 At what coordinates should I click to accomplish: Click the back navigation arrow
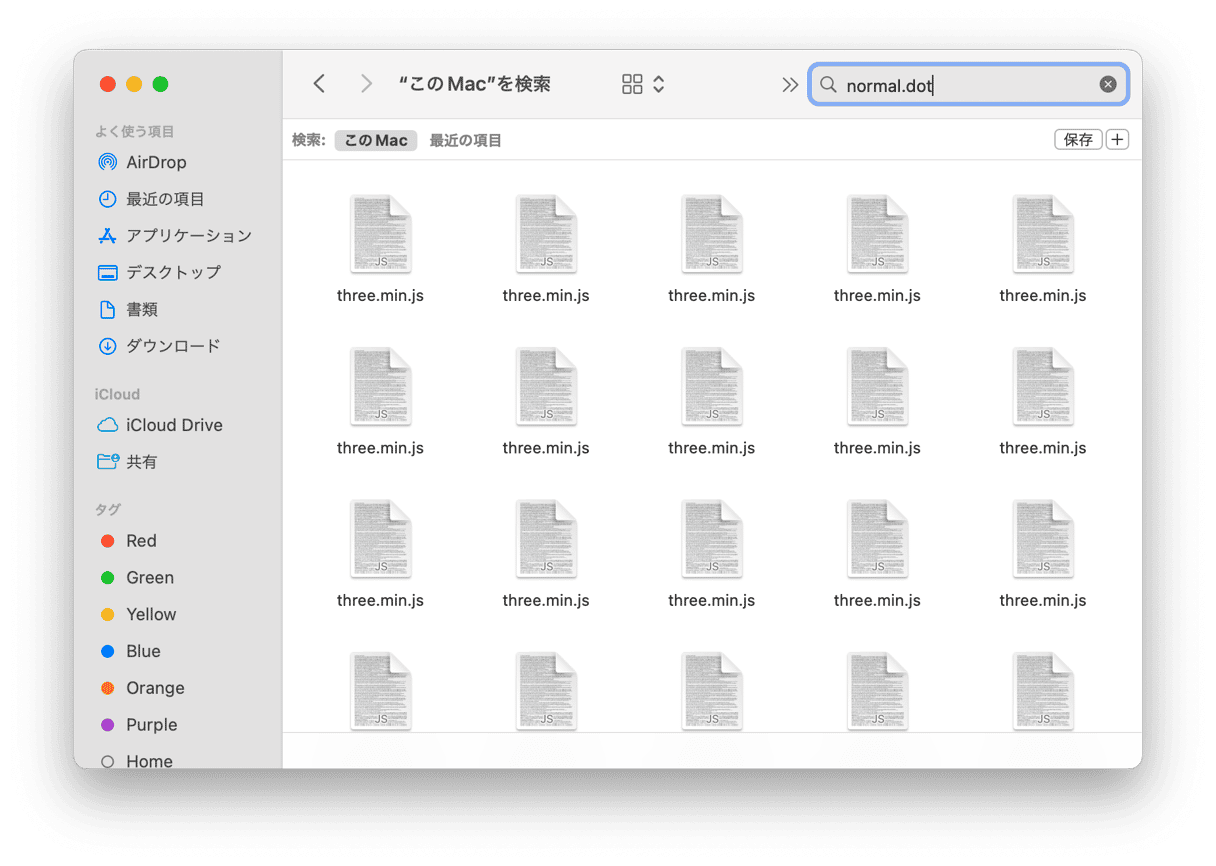319,84
